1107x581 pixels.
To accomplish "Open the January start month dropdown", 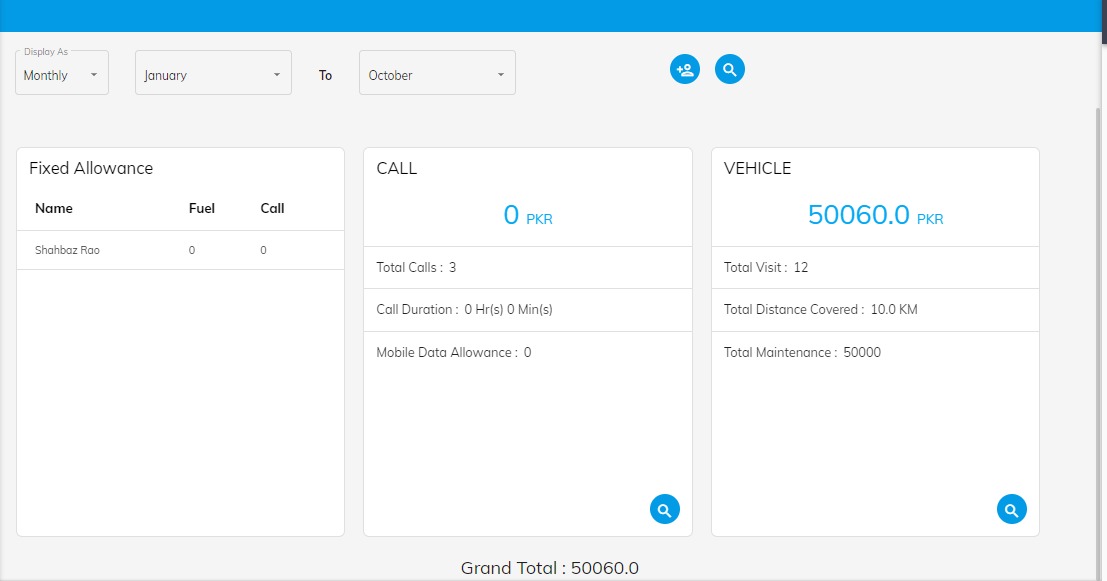I will 213,75.
